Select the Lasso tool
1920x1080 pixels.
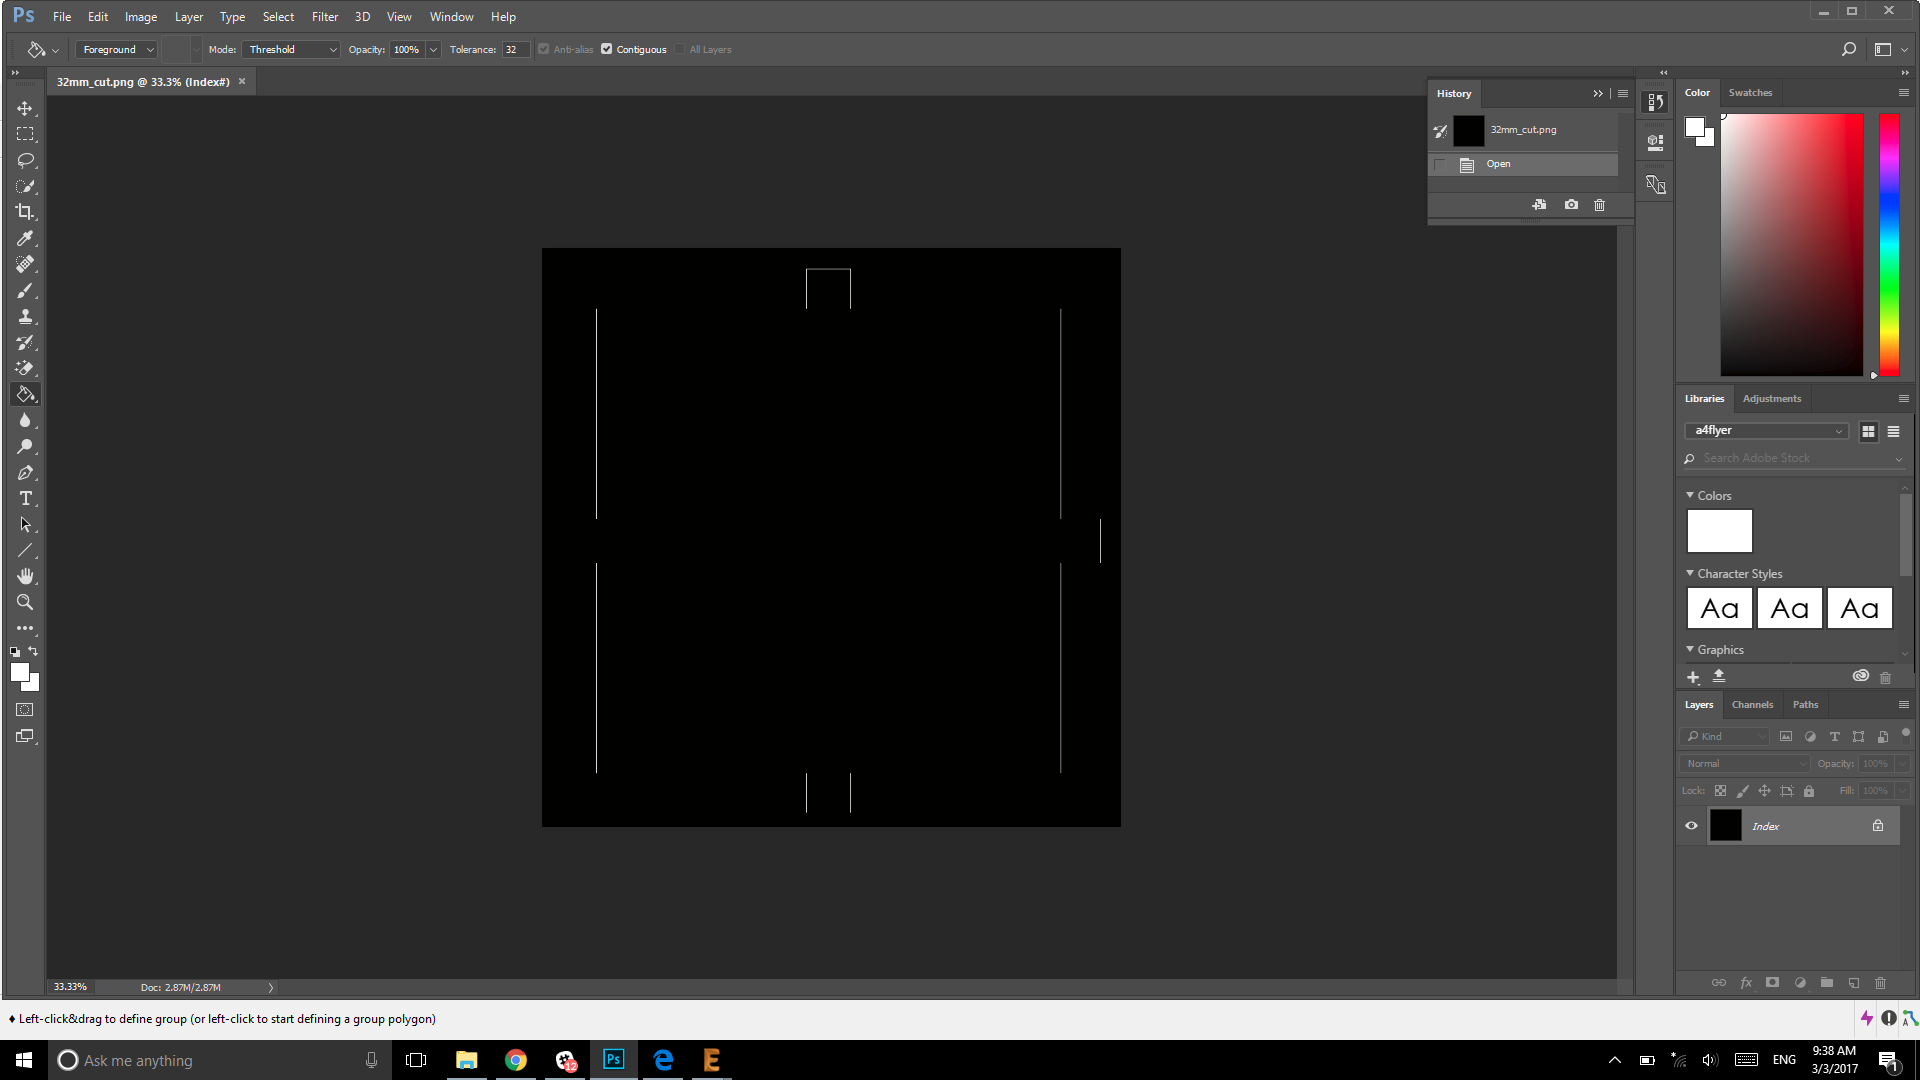pos(25,160)
